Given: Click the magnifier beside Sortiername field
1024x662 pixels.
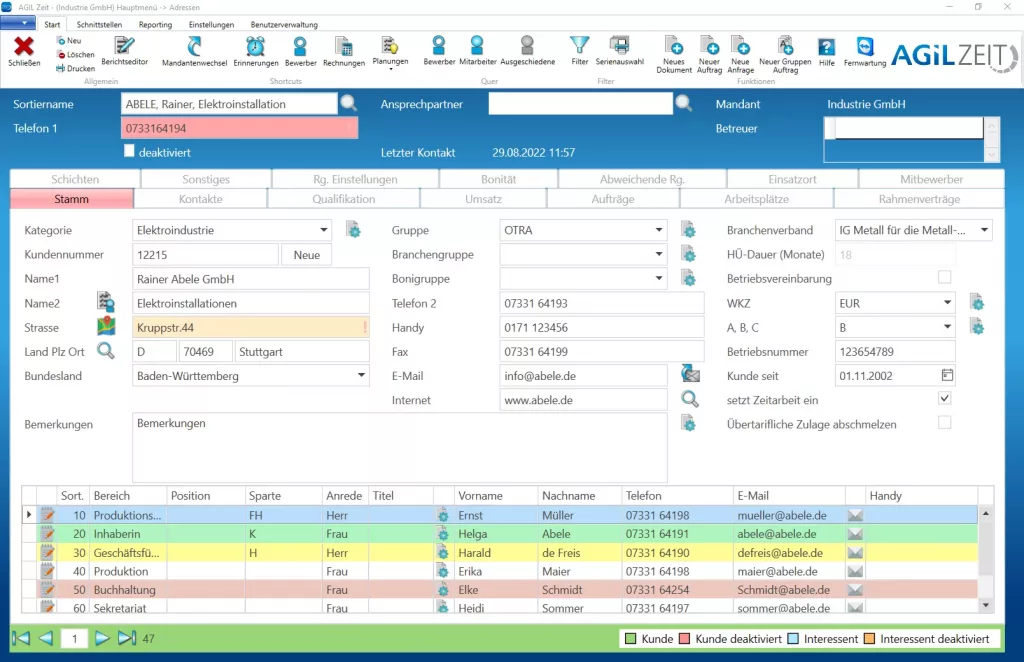Looking at the screenshot, I should tap(348, 103).
